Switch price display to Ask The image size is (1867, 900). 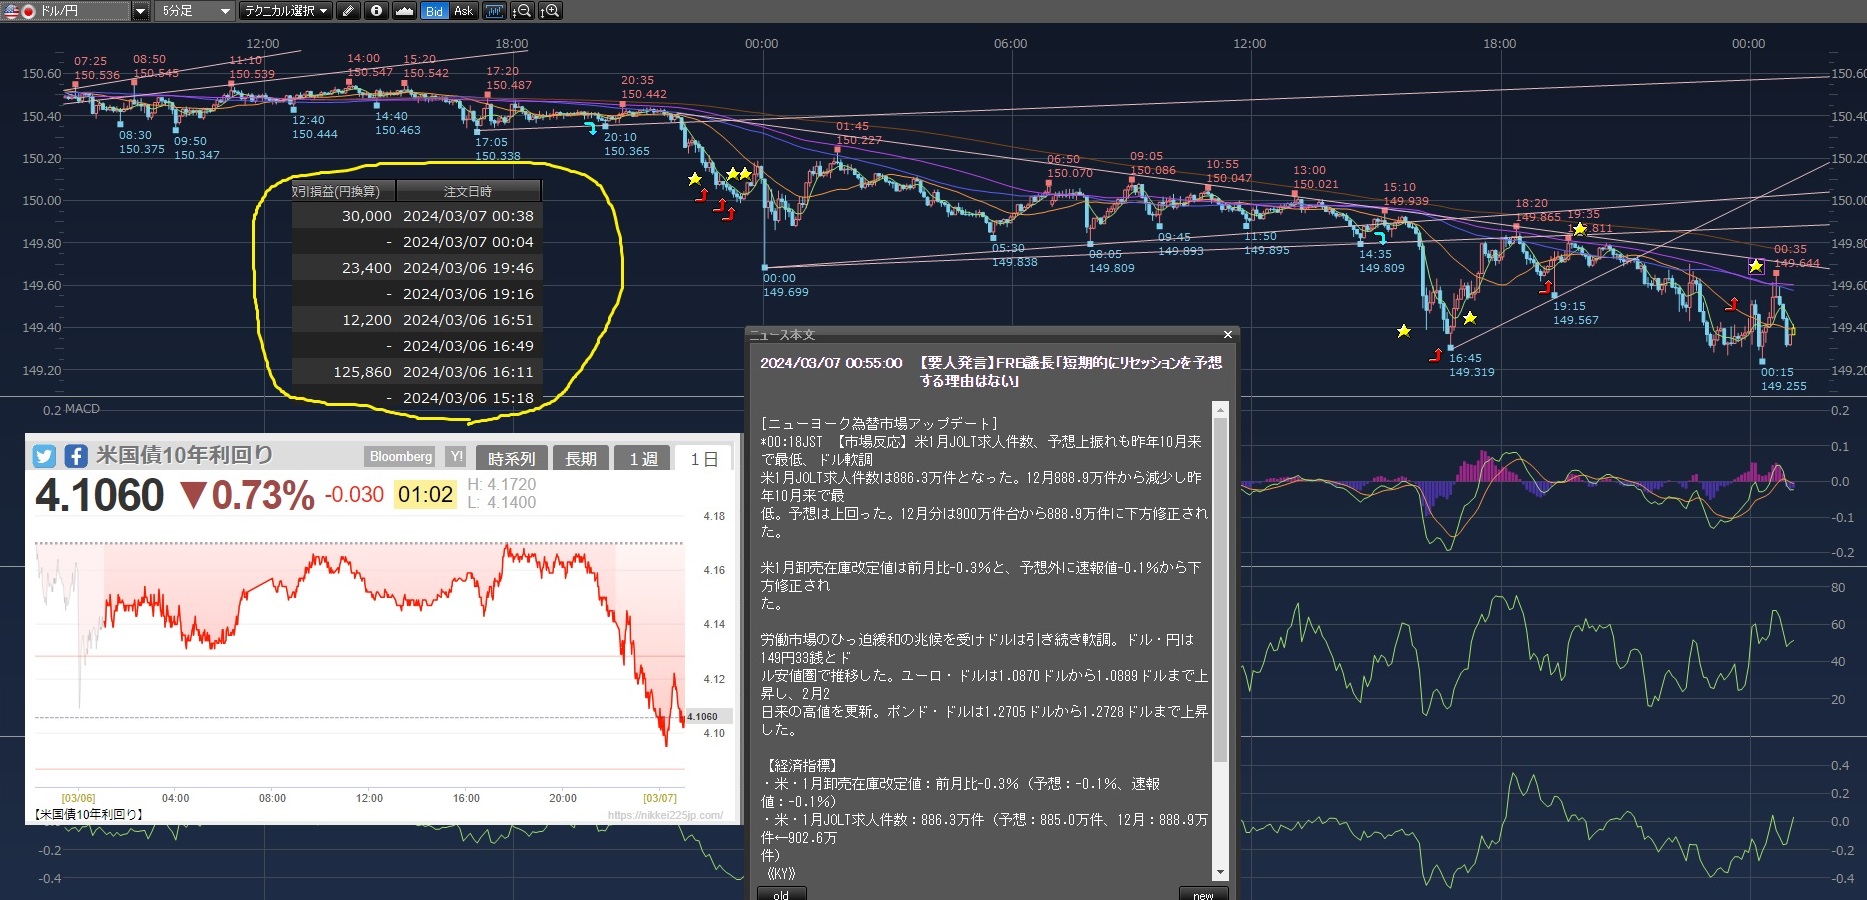463,11
